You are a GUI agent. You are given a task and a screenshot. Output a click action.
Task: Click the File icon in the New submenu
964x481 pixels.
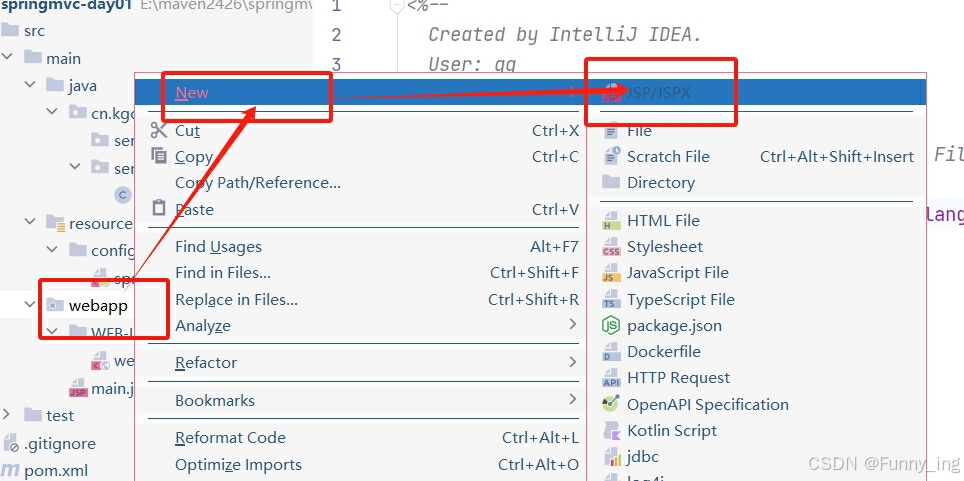pos(611,131)
